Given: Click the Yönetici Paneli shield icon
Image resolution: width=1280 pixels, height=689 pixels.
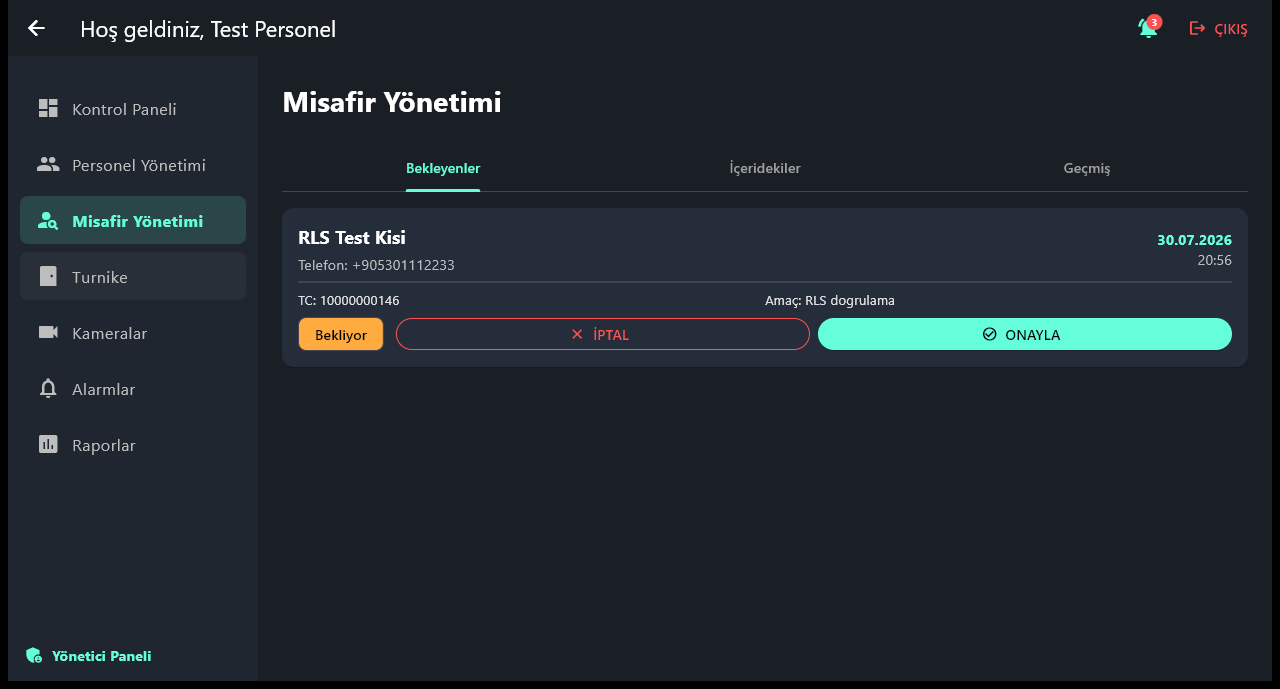Looking at the screenshot, I should (34, 656).
